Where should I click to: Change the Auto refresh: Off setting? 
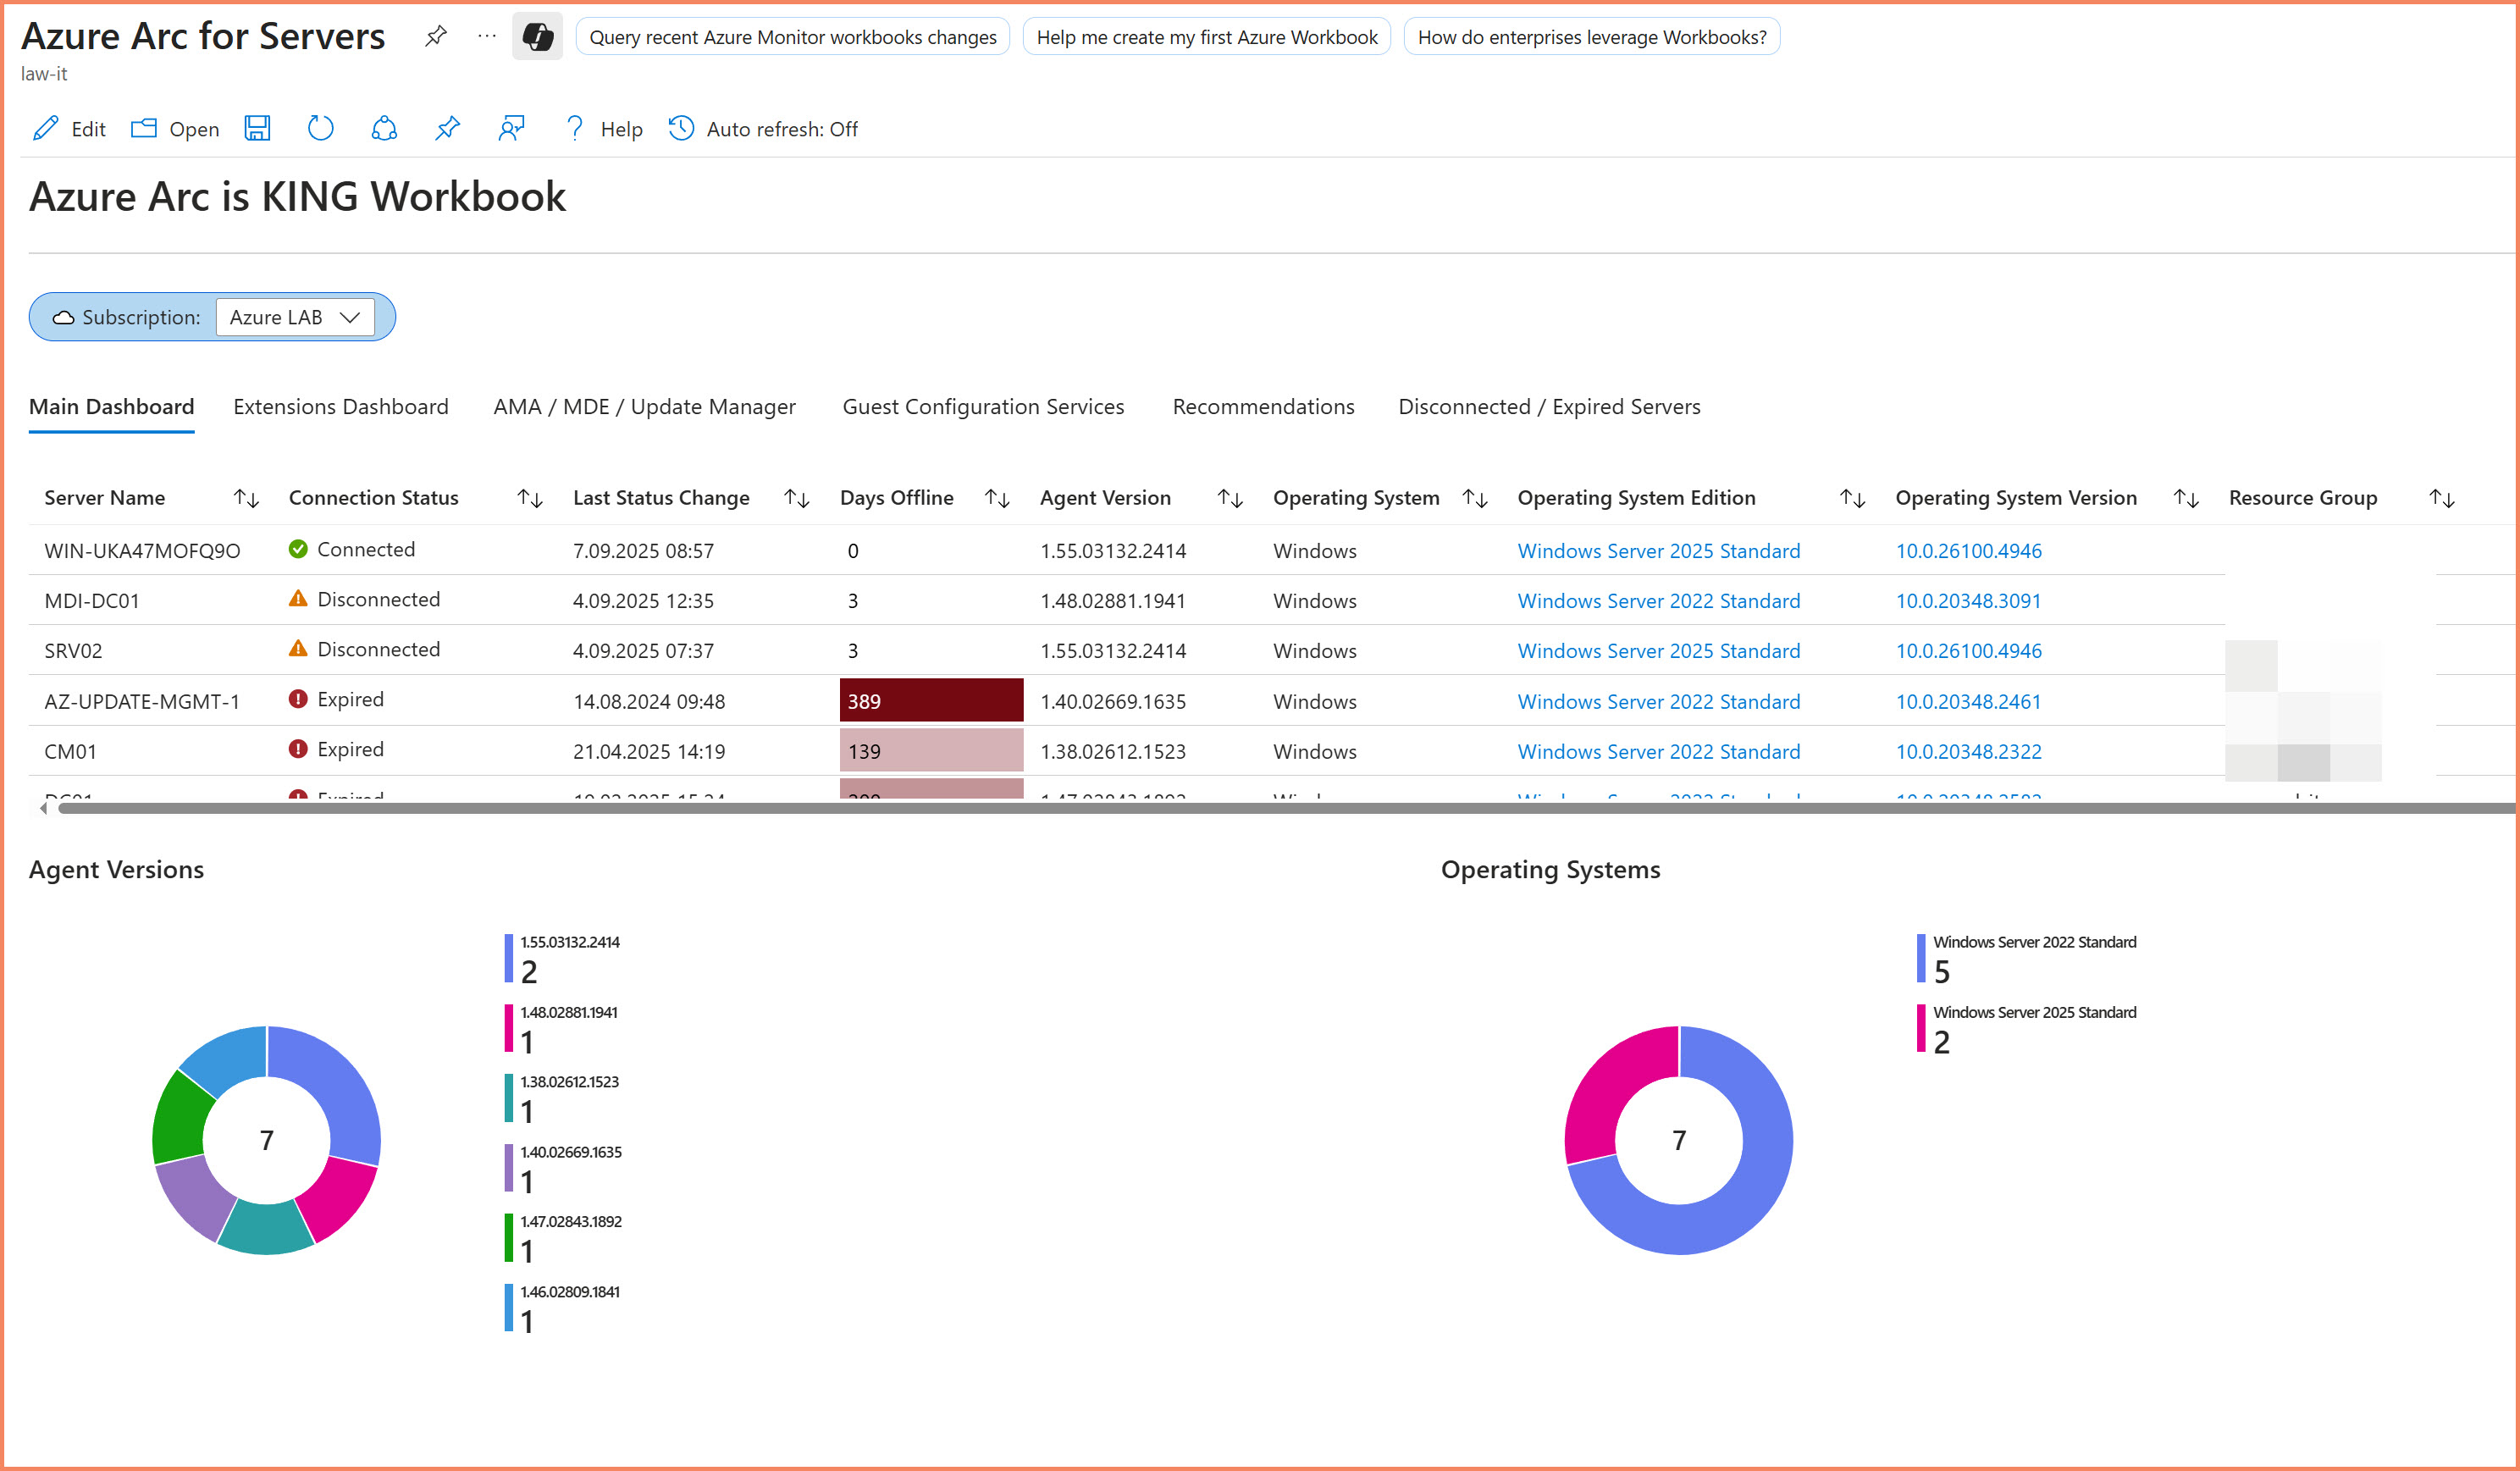(x=763, y=129)
